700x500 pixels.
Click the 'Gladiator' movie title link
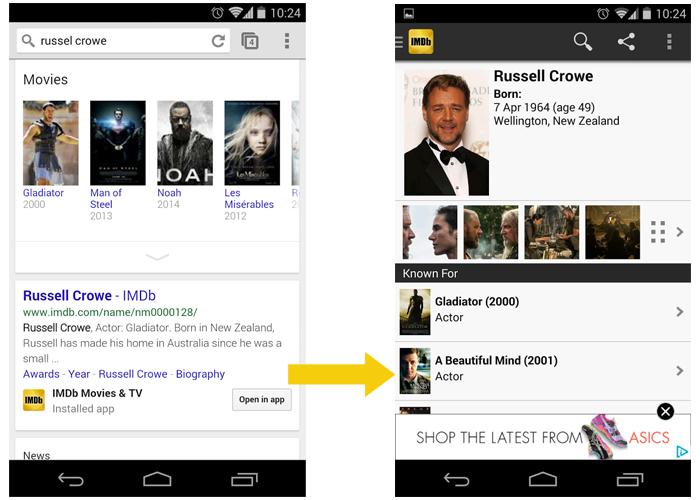pos(43,193)
